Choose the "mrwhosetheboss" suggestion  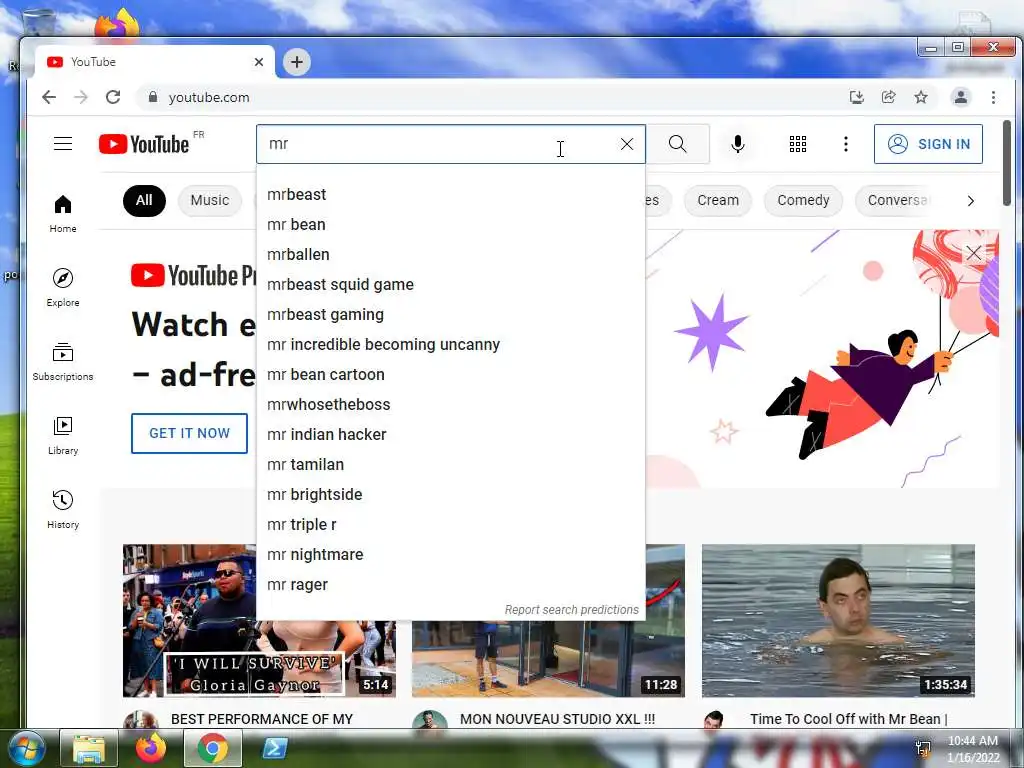coord(451,405)
